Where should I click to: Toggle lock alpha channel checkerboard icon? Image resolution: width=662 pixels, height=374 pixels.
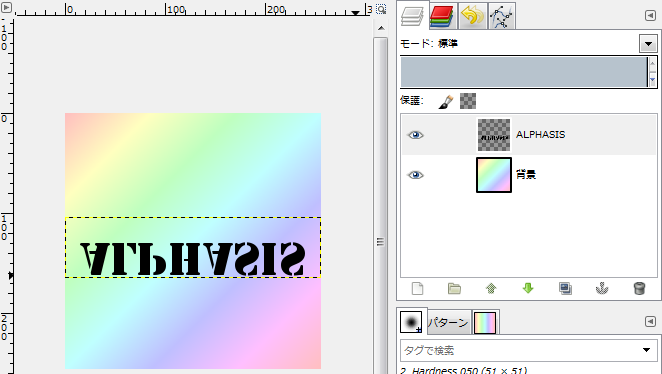(x=468, y=101)
